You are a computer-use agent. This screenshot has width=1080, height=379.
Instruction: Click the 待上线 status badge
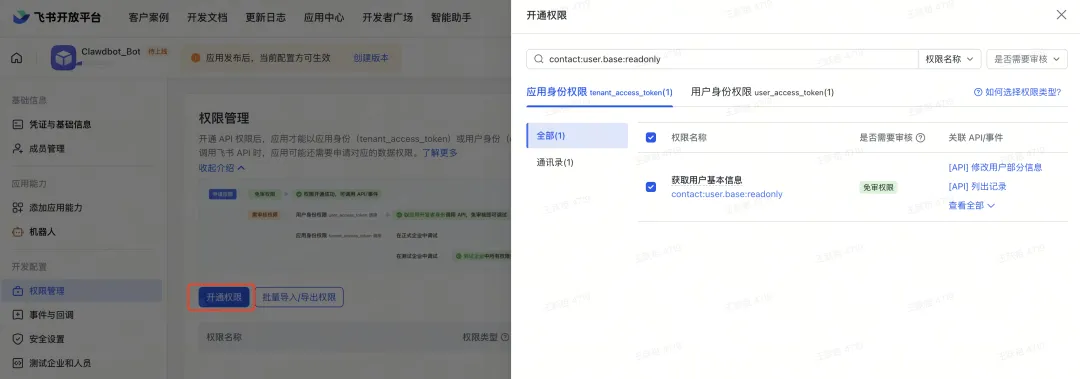[157, 52]
